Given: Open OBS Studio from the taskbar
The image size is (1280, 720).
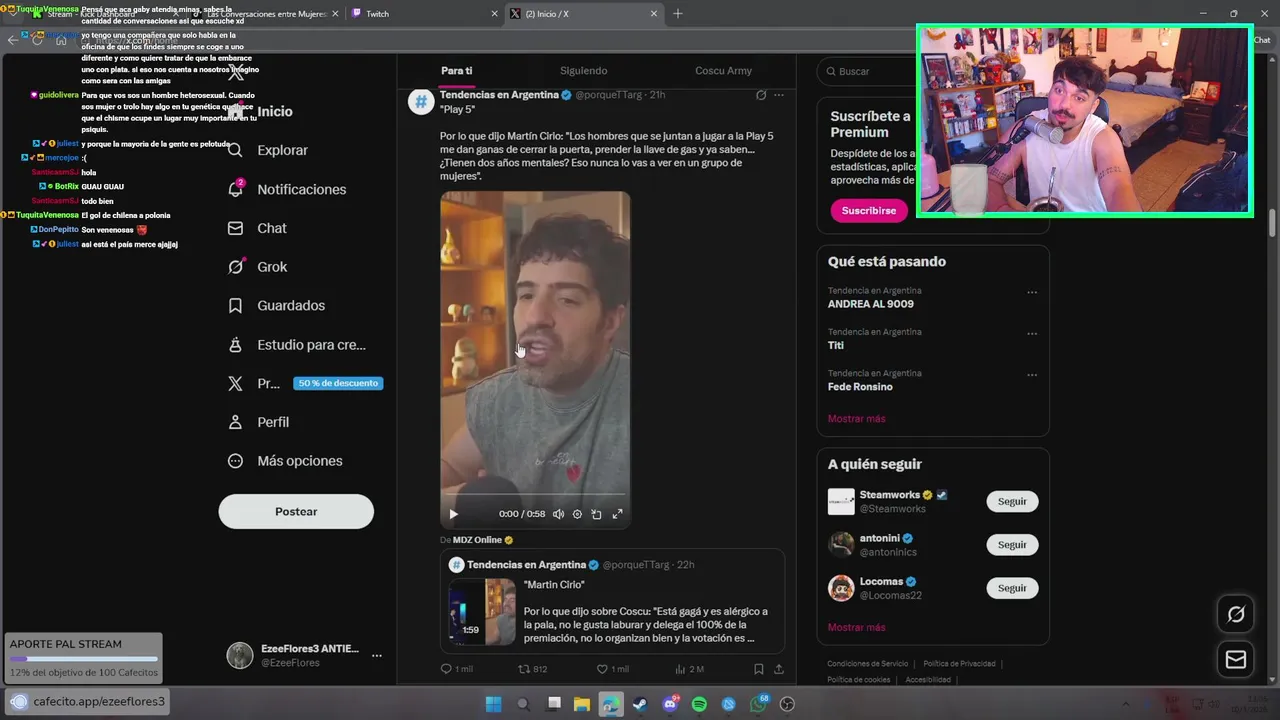Looking at the screenshot, I should coord(787,704).
